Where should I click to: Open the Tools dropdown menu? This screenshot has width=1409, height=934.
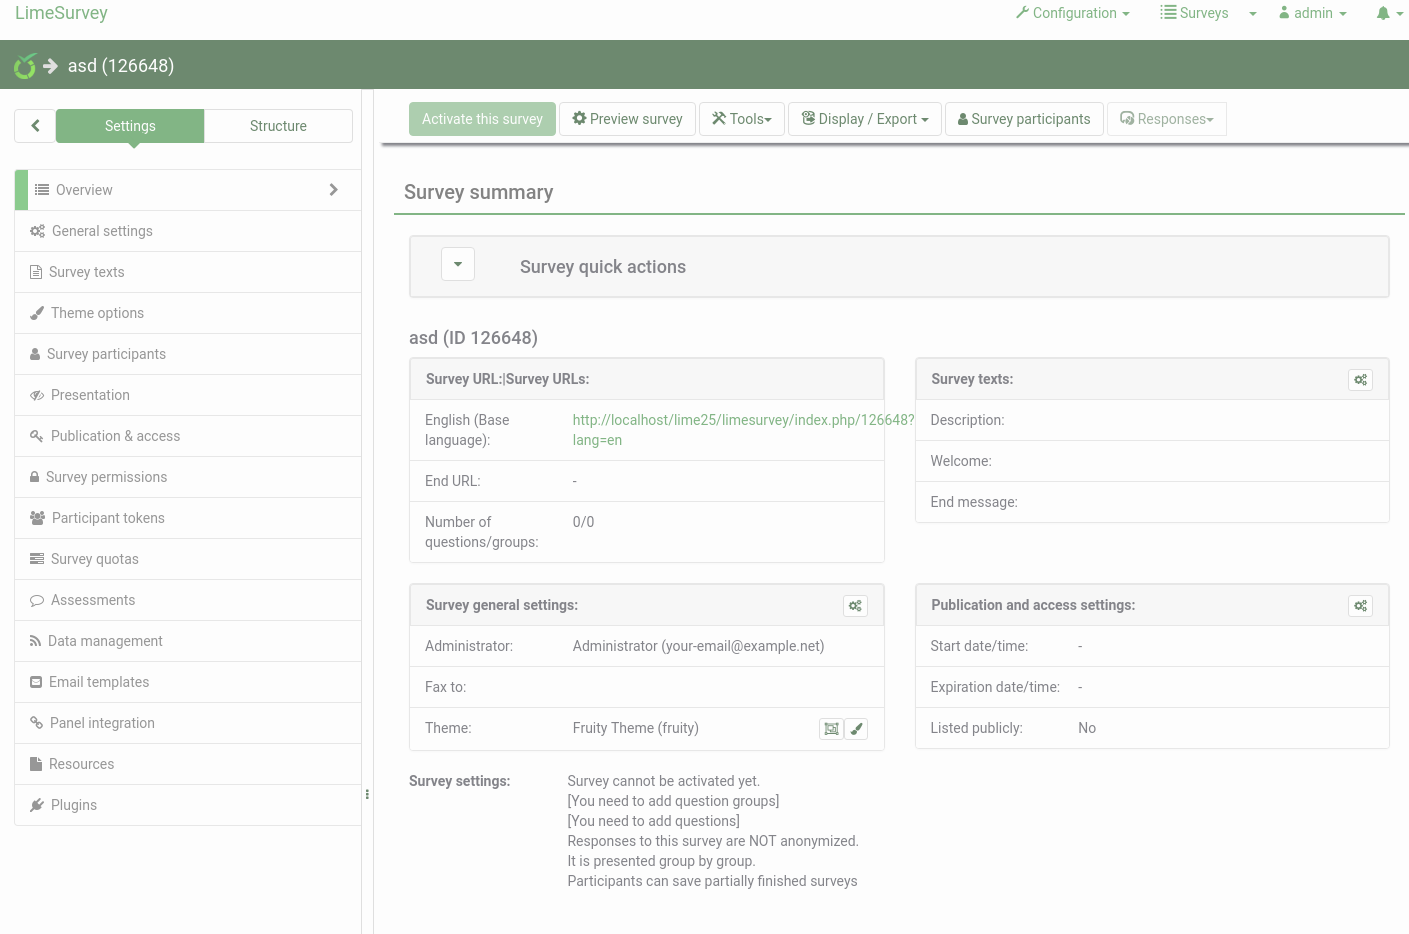pos(742,119)
